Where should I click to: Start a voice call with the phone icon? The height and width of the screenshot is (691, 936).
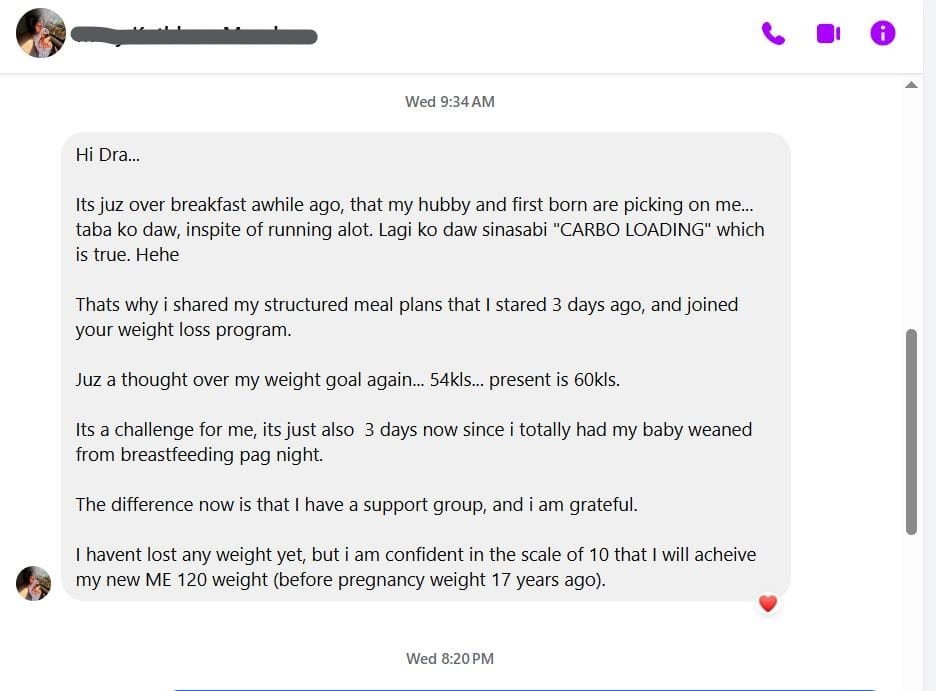[773, 33]
